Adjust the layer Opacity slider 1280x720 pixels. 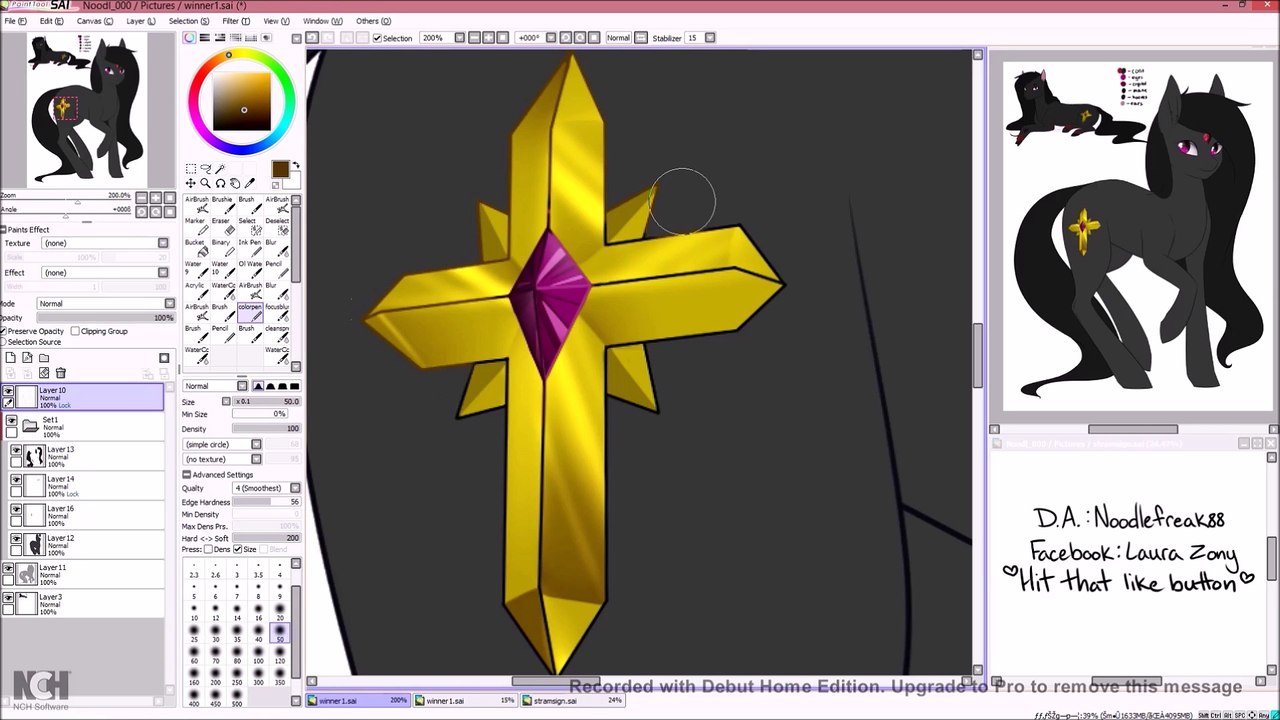point(105,317)
